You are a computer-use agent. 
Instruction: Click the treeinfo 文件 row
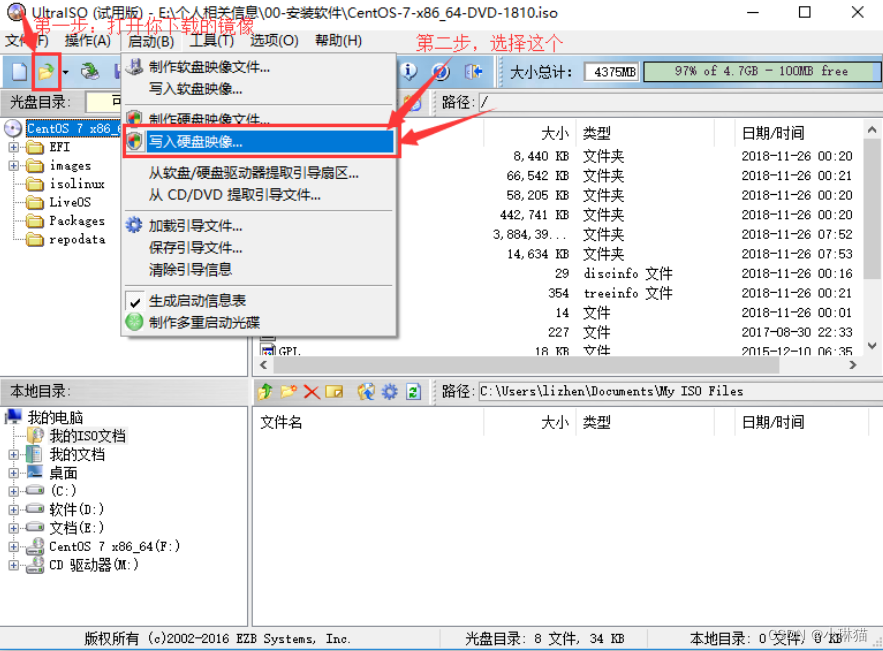[x=628, y=293]
